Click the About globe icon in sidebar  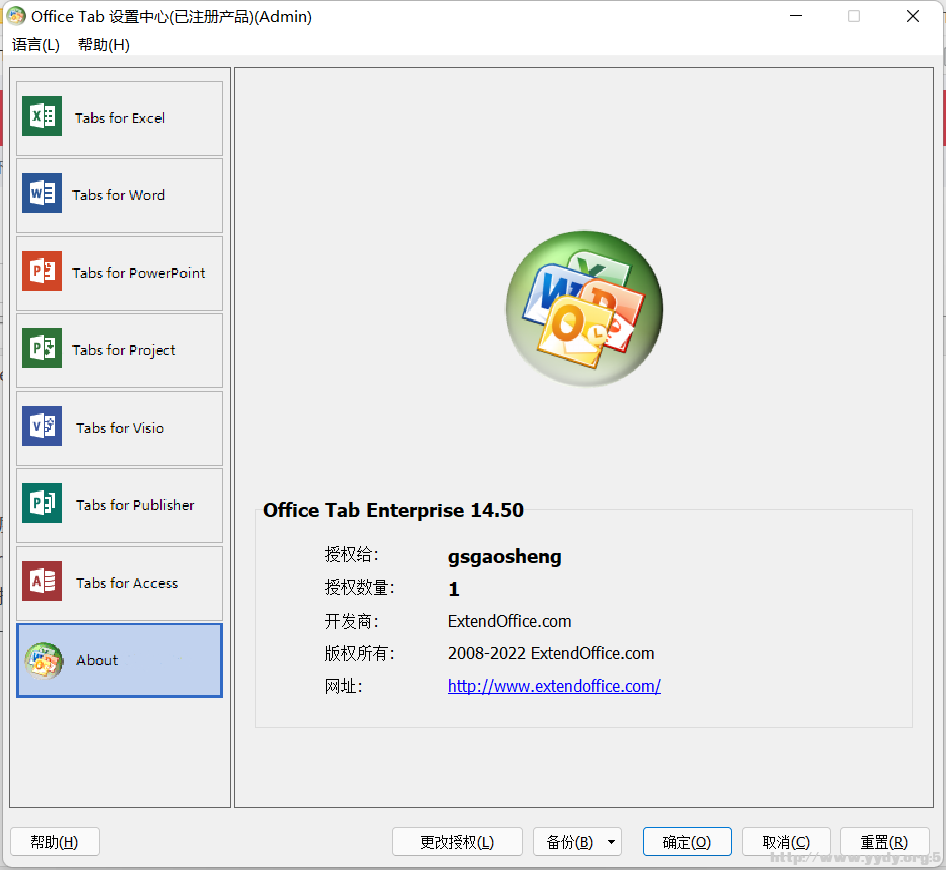(x=43, y=661)
